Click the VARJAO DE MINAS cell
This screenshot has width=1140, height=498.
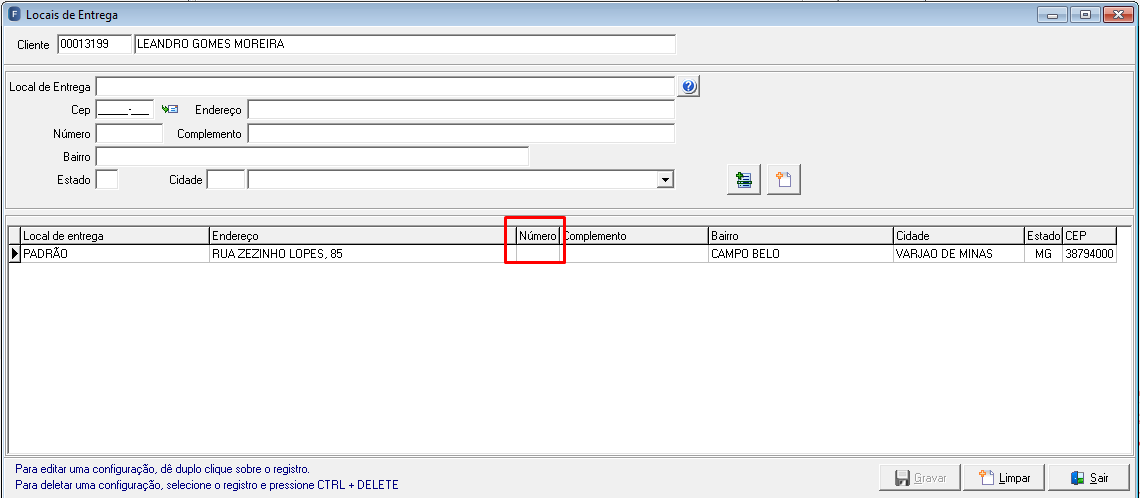(x=958, y=254)
